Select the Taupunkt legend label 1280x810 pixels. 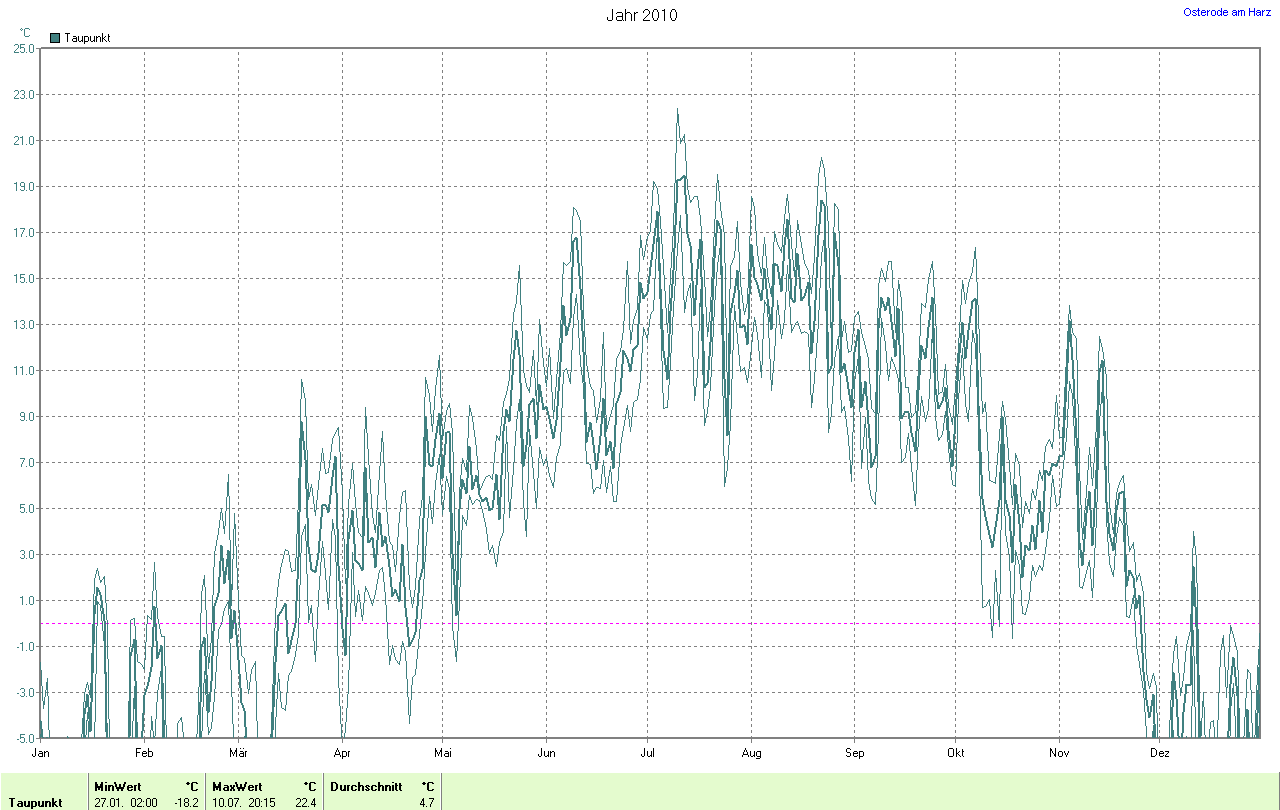pyautogui.click(x=87, y=38)
